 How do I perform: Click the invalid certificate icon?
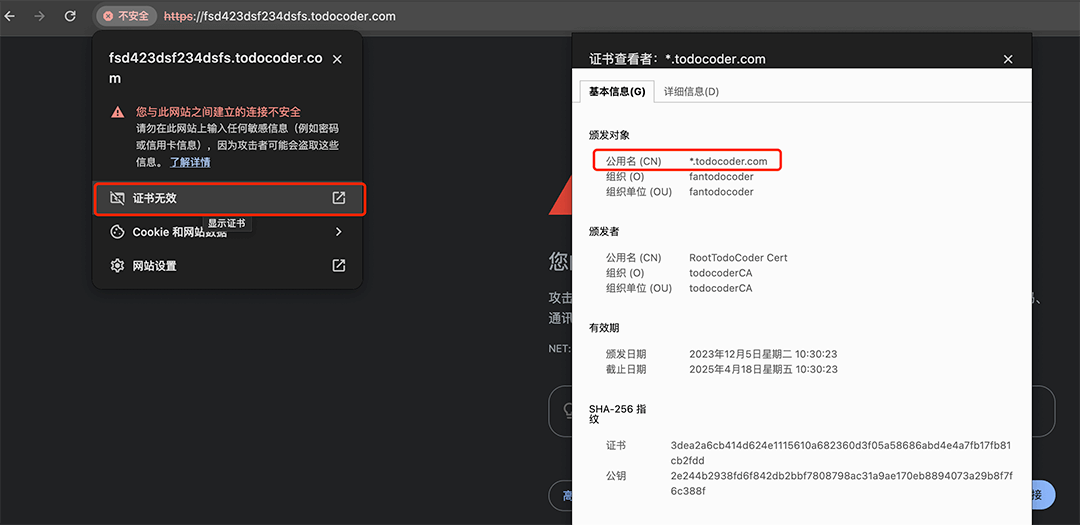pyautogui.click(x=118, y=198)
